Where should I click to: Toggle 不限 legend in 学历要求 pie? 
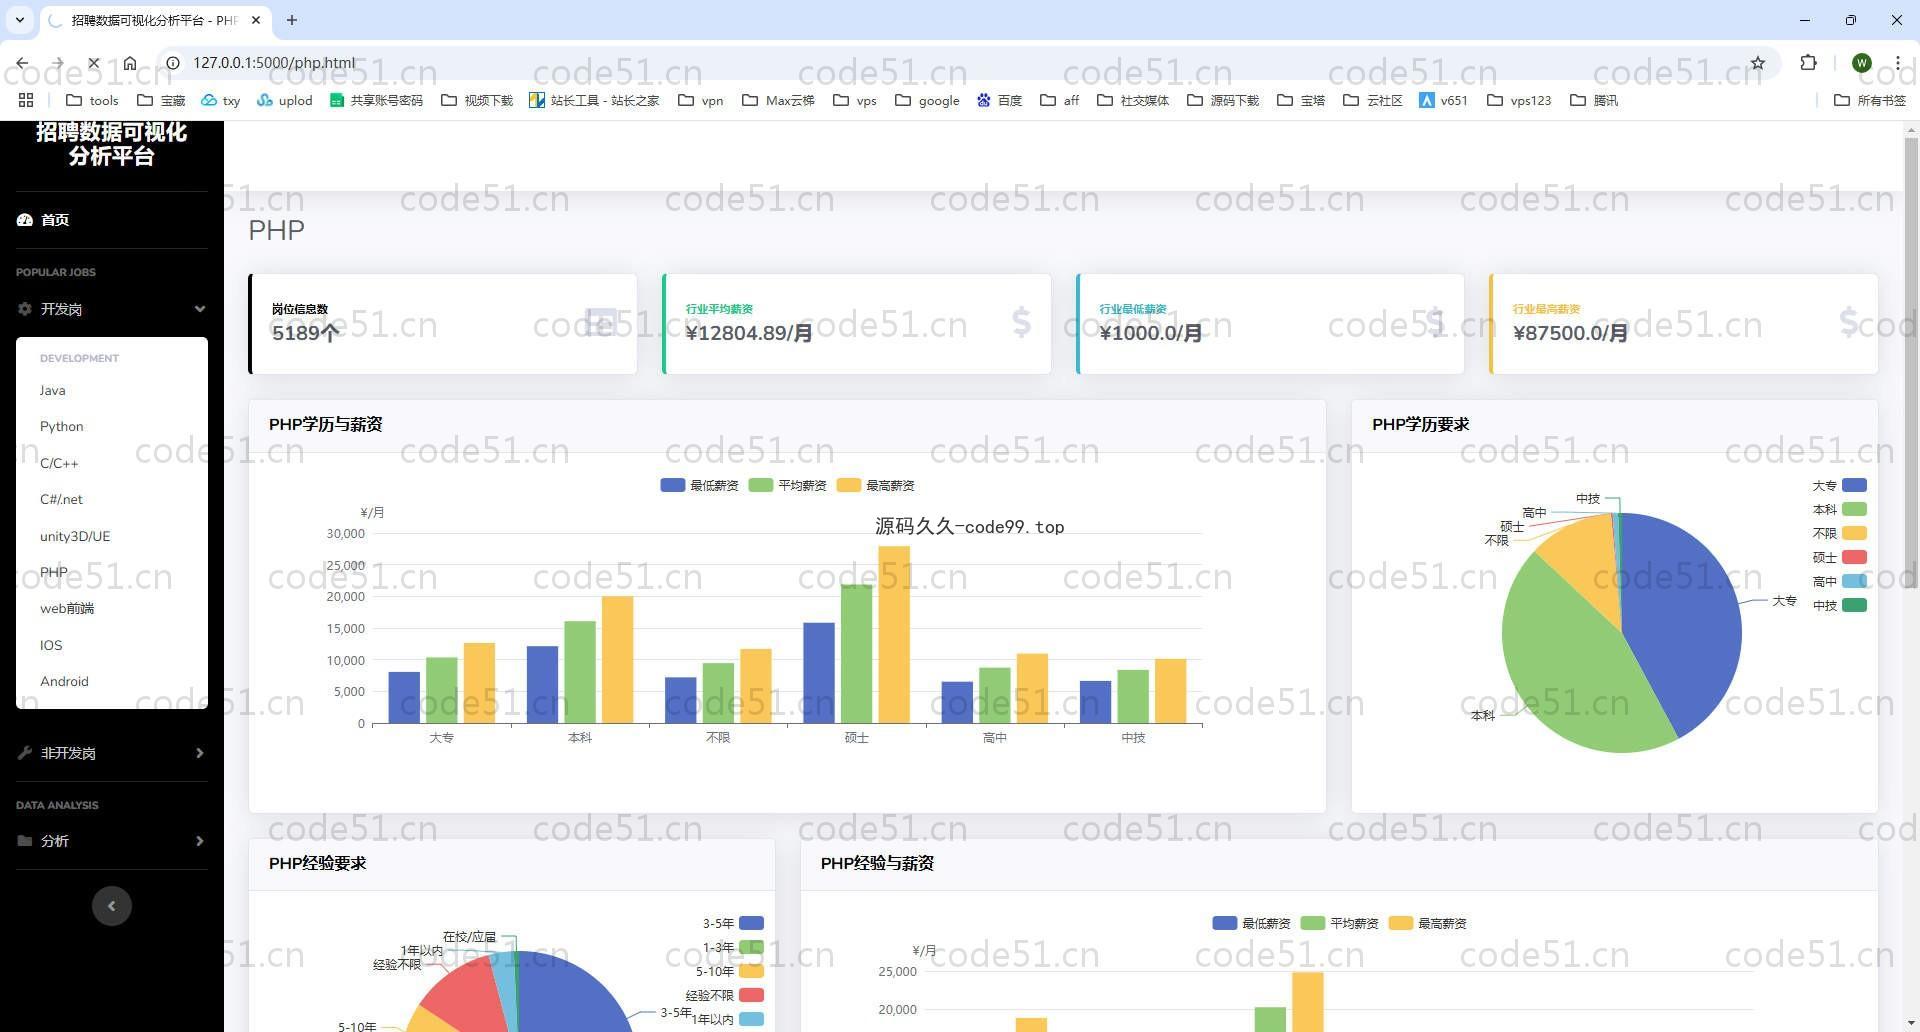[x=1839, y=533]
